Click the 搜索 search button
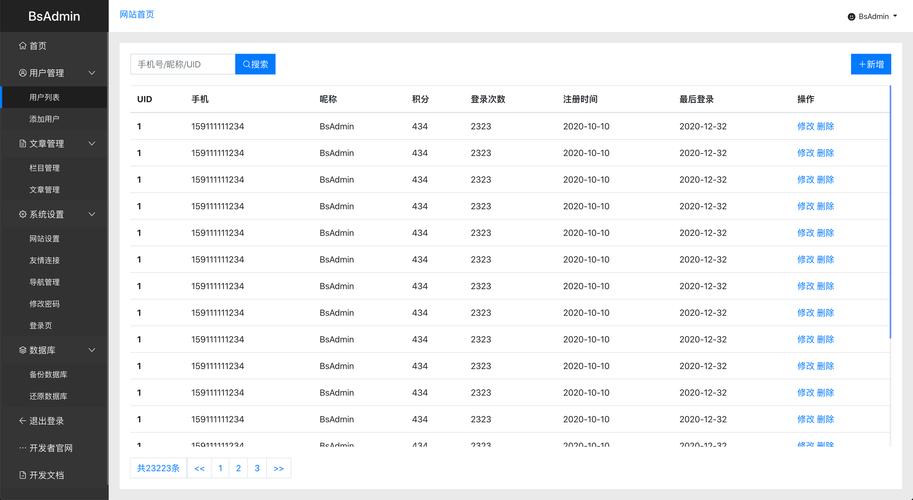913x500 pixels. (x=255, y=64)
